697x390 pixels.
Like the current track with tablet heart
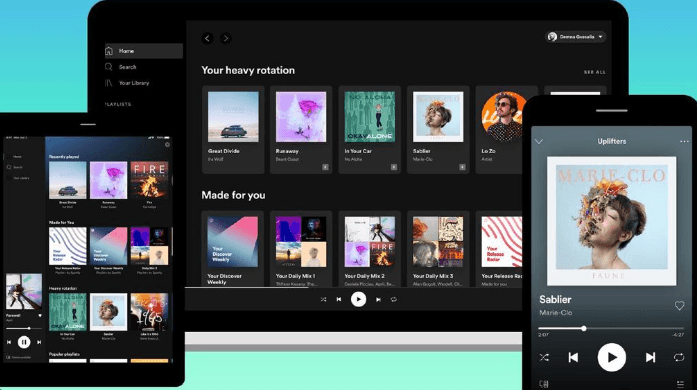[x=40, y=316]
